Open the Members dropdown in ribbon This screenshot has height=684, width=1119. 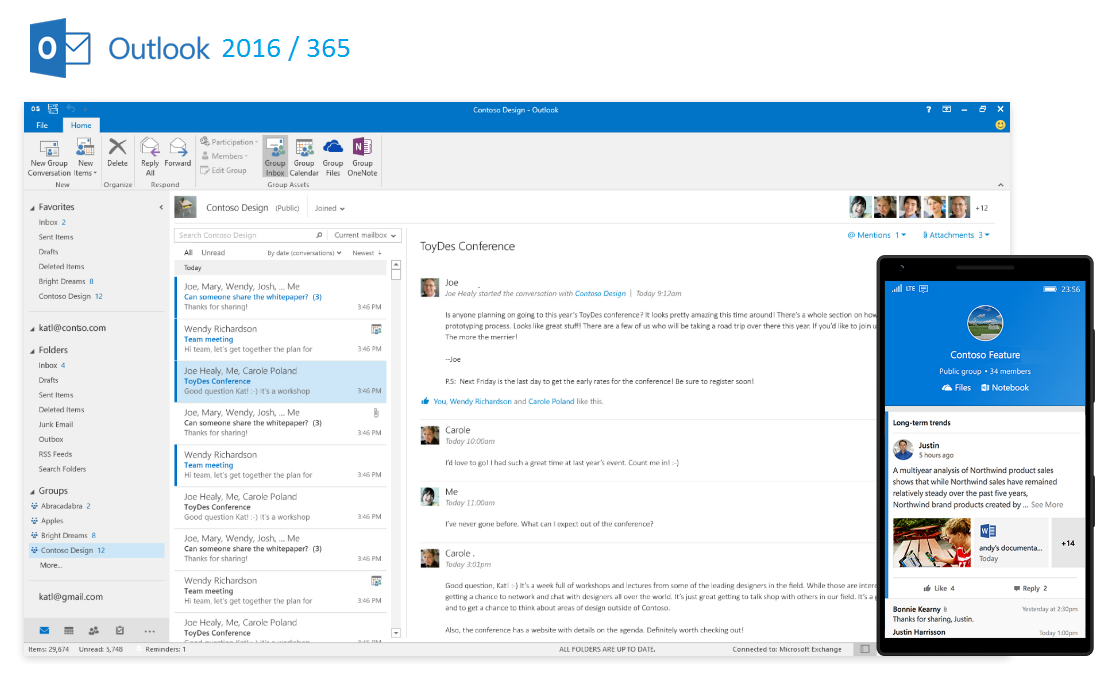pos(224,156)
